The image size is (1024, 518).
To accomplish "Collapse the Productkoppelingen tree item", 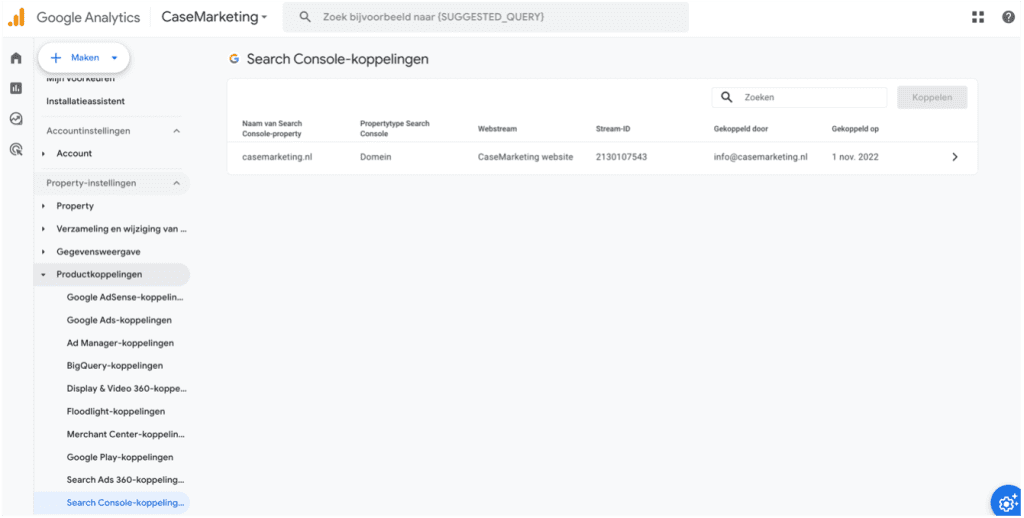I will tap(44, 275).
